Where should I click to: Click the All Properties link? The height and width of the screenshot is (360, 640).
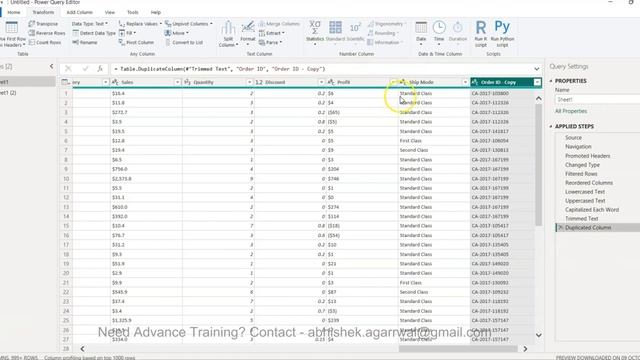[x=571, y=111]
